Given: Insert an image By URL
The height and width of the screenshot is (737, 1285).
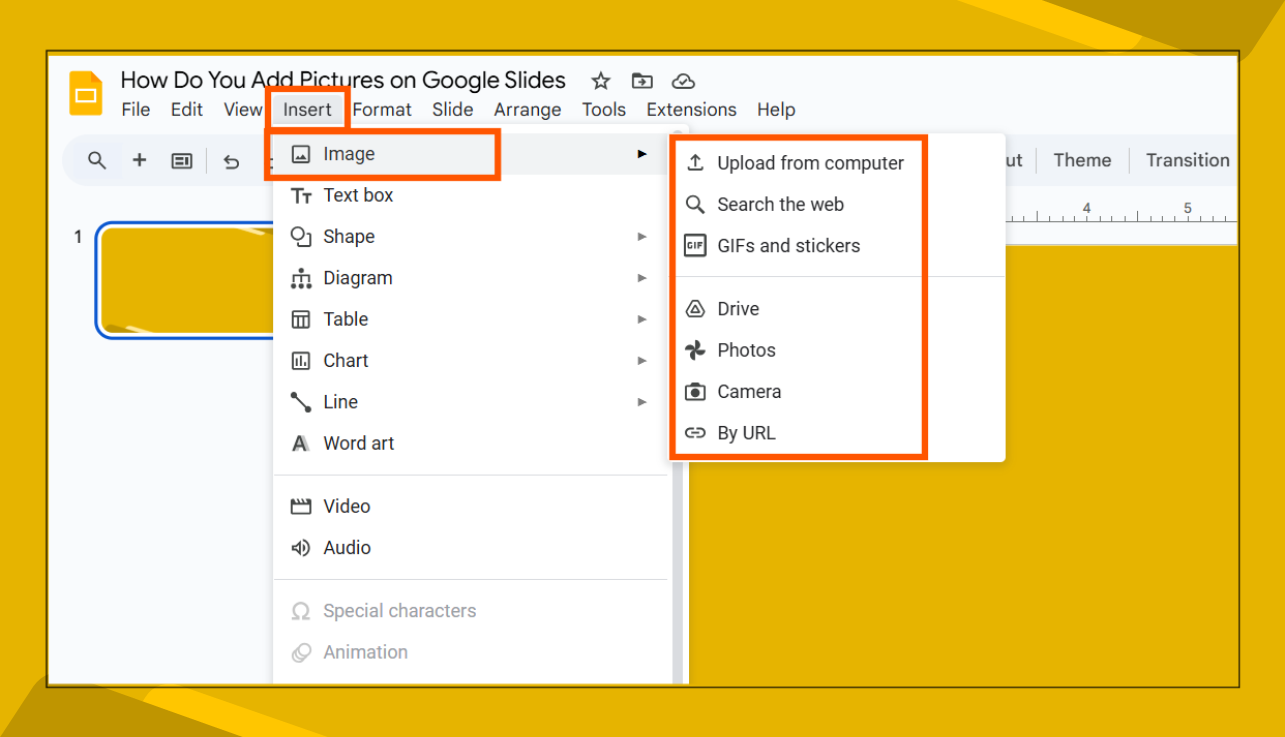Looking at the screenshot, I should click(x=747, y=432).
